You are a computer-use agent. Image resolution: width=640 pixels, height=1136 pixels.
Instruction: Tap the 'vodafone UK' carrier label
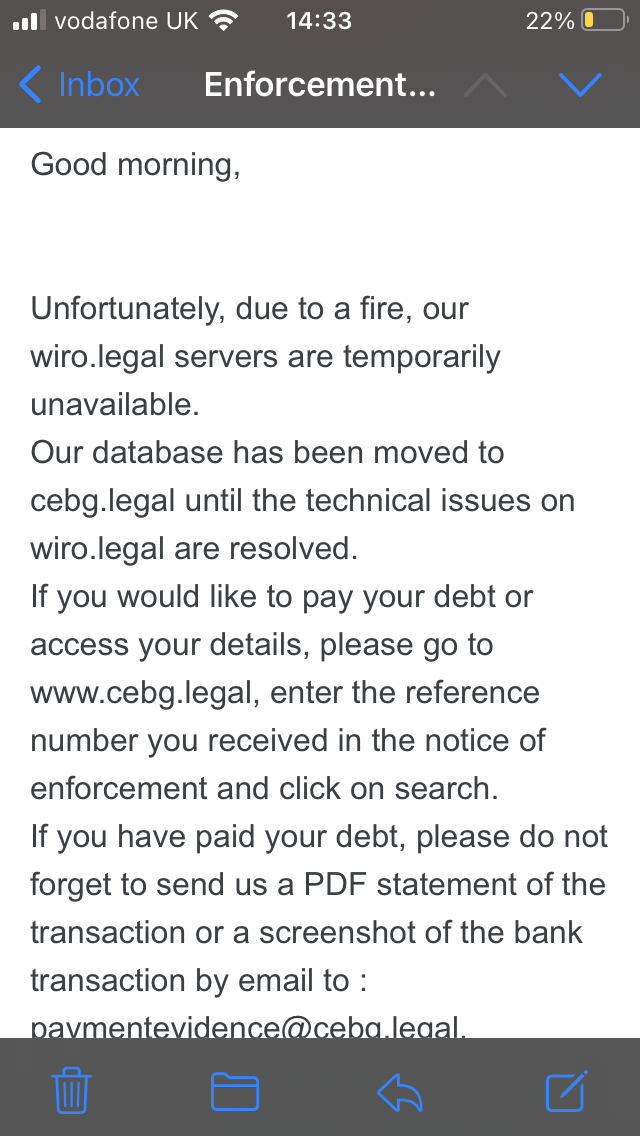[x=126, y=20]
